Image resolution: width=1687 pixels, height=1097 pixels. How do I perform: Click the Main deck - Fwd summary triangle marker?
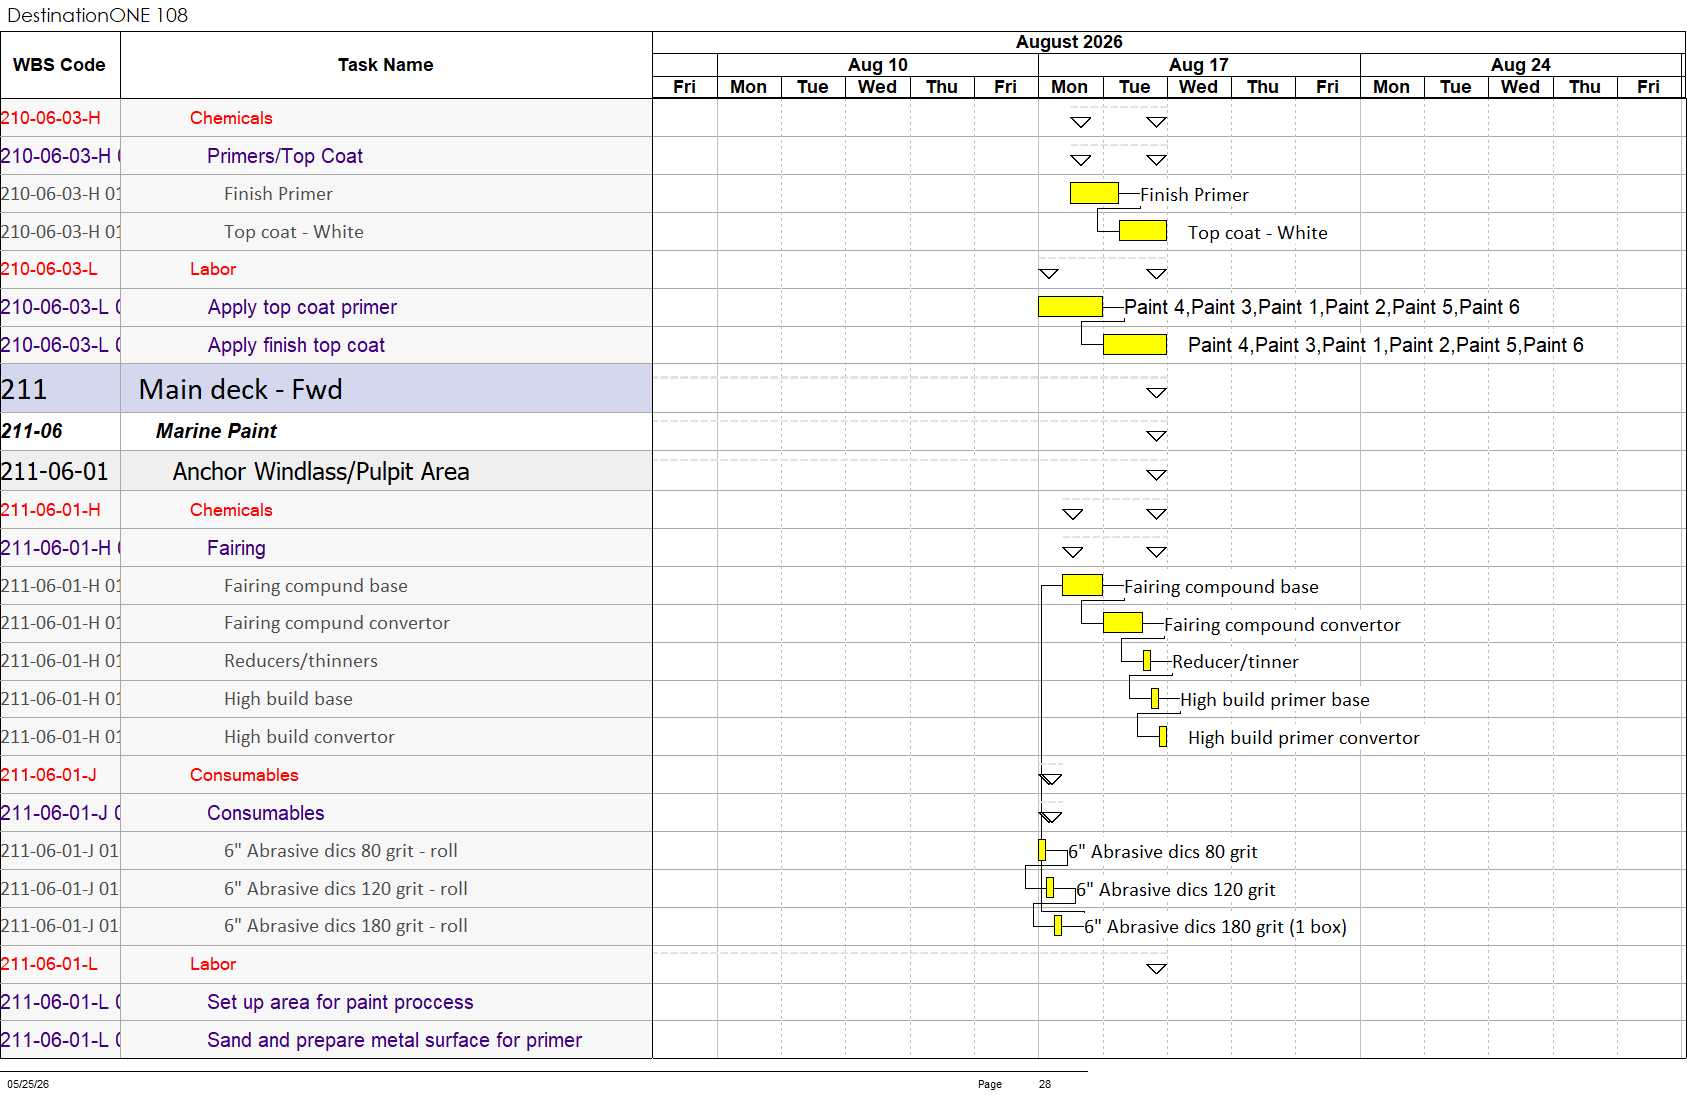click(1157, 392)
